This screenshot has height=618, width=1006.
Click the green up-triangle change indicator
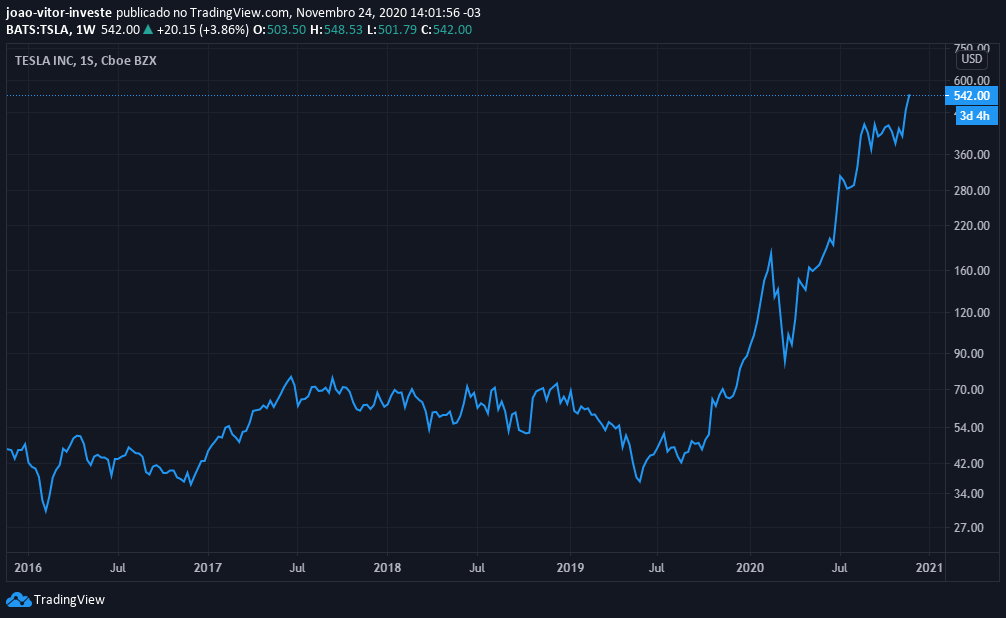click(x=148, y=30)
